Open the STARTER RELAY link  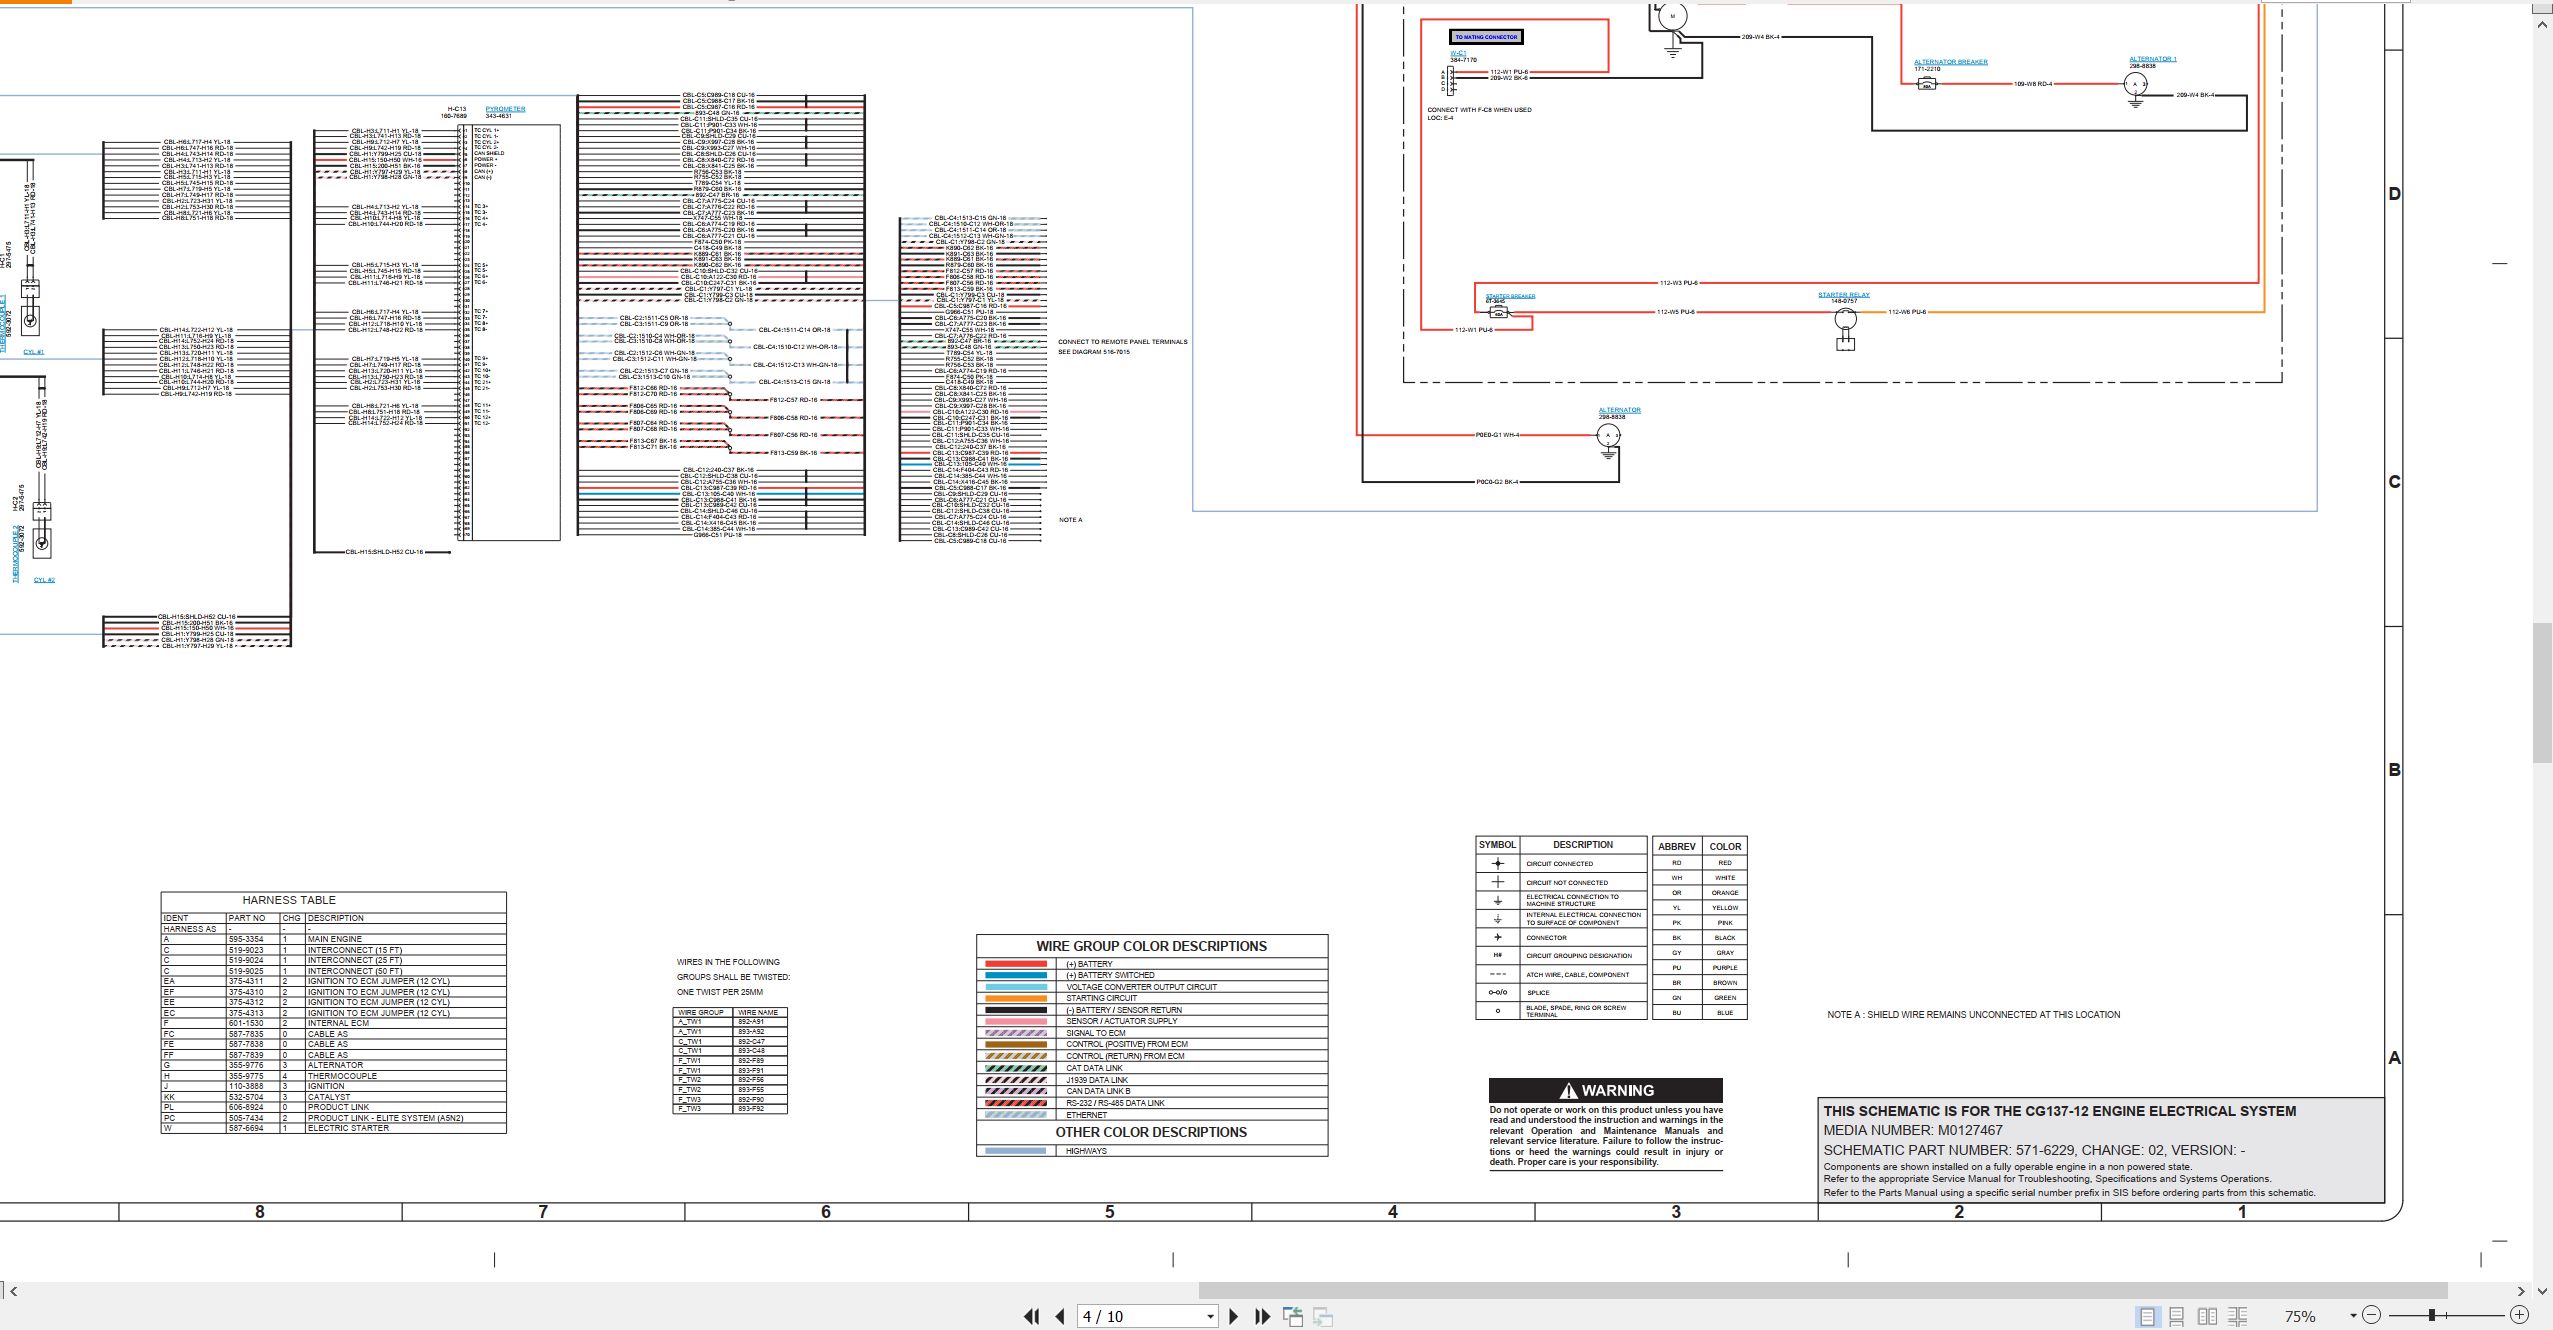coord(1843,295)
